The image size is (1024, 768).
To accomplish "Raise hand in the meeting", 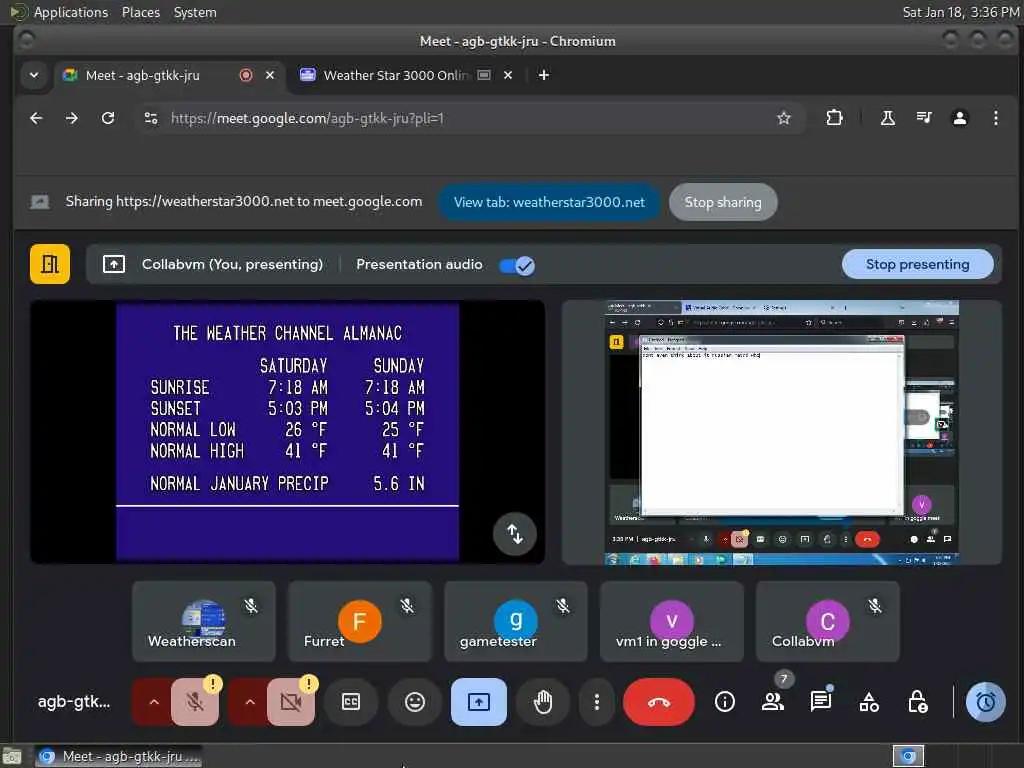I will (543, 702).
